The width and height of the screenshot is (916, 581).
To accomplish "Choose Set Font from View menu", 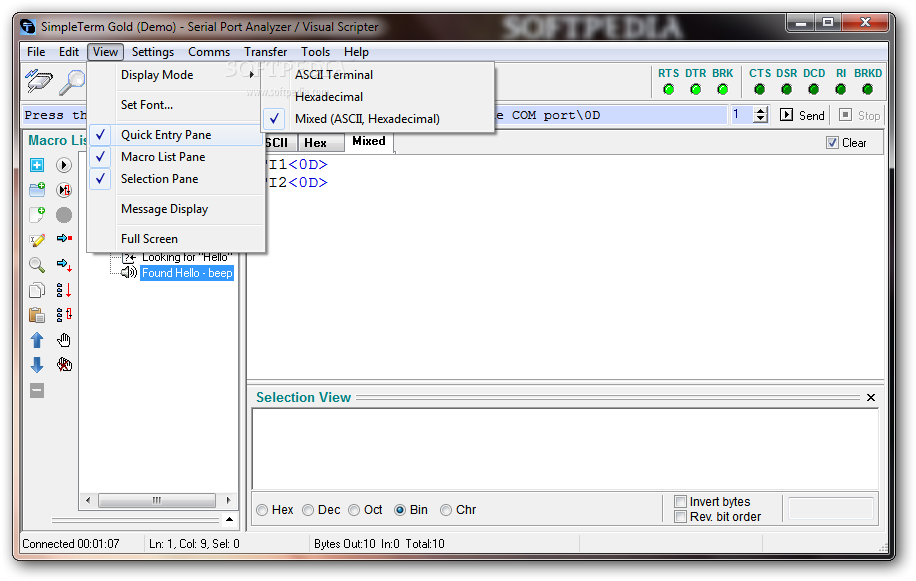I will (x=175, y=105).
